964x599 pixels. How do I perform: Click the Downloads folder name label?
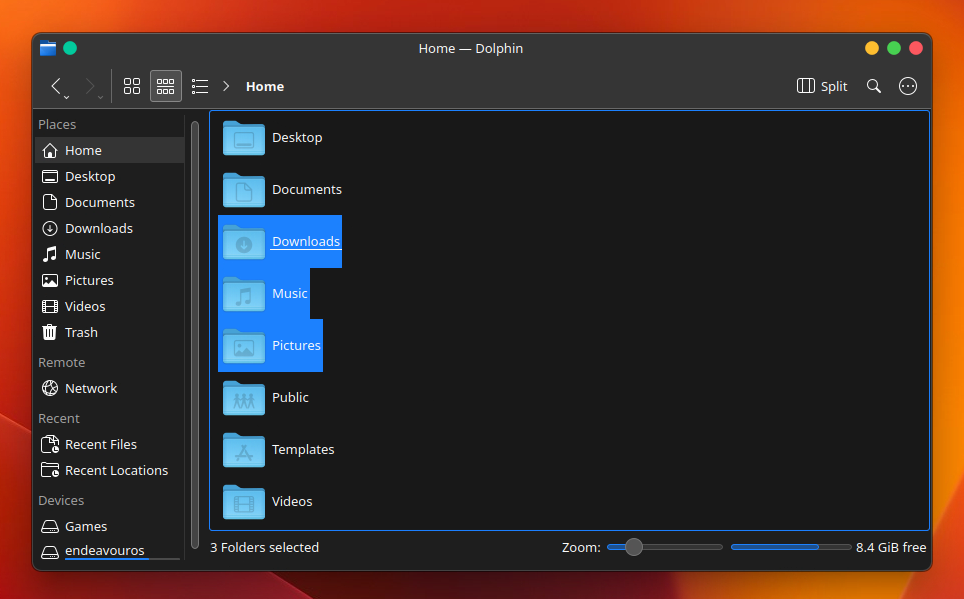306,242
